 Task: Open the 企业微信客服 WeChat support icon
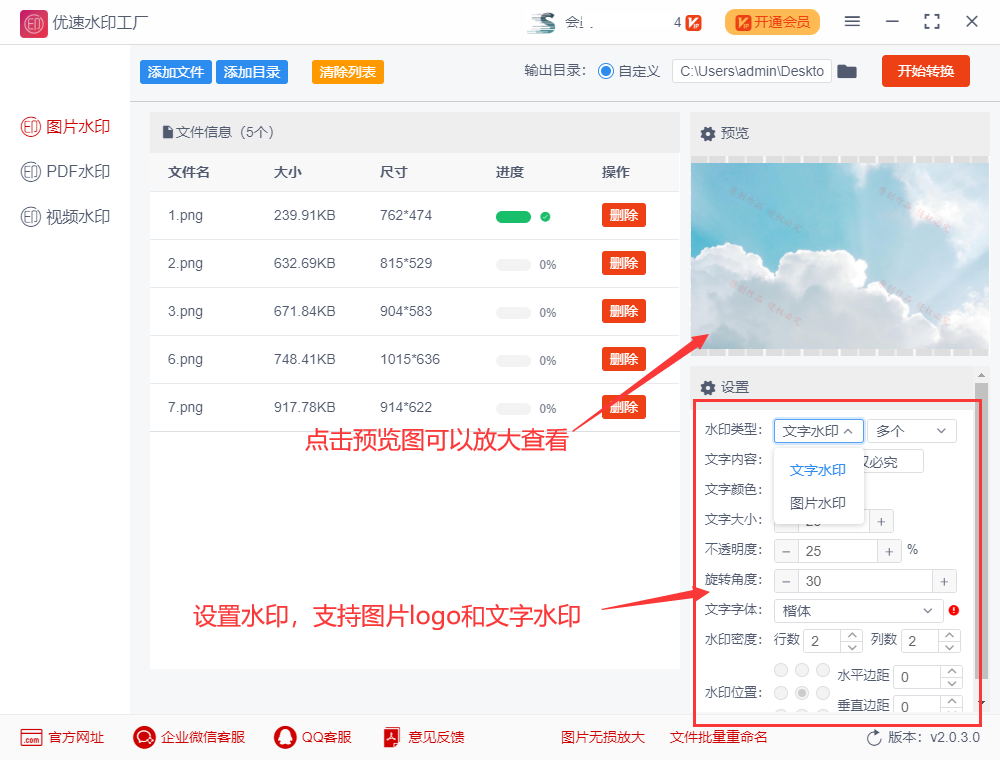[143, 737]
